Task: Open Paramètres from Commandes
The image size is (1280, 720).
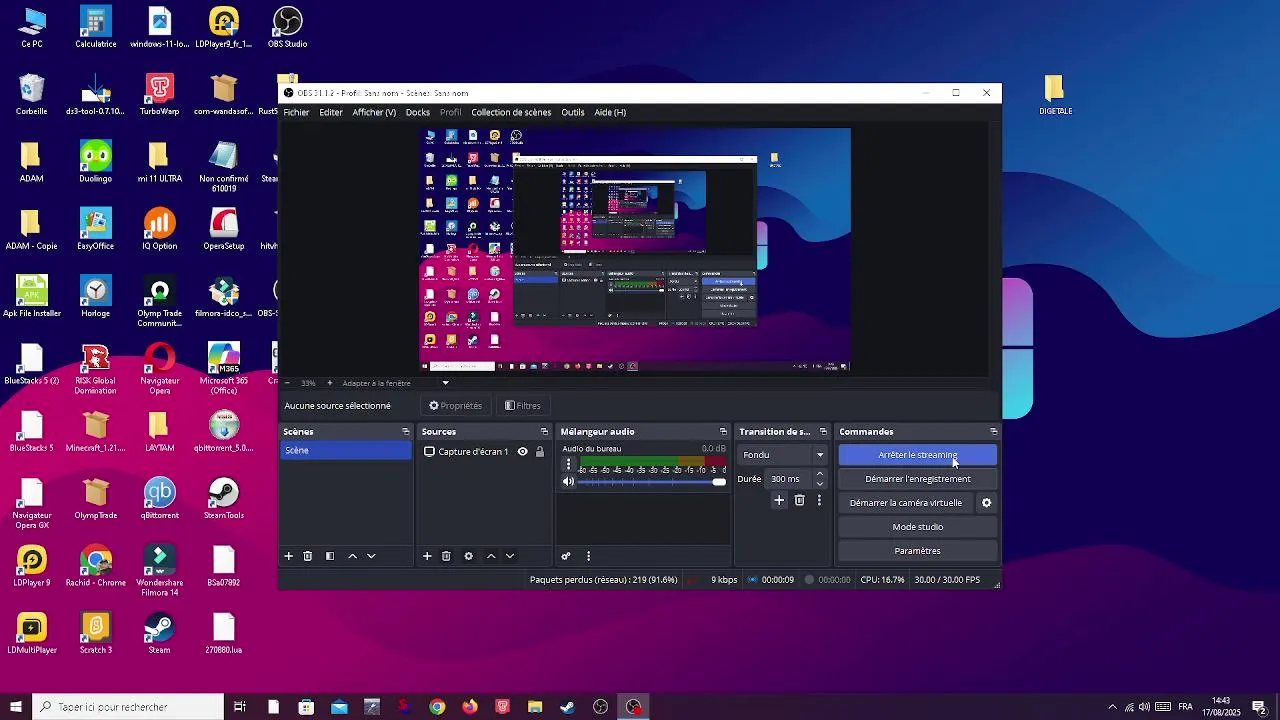Action: [x=917, y=551]
